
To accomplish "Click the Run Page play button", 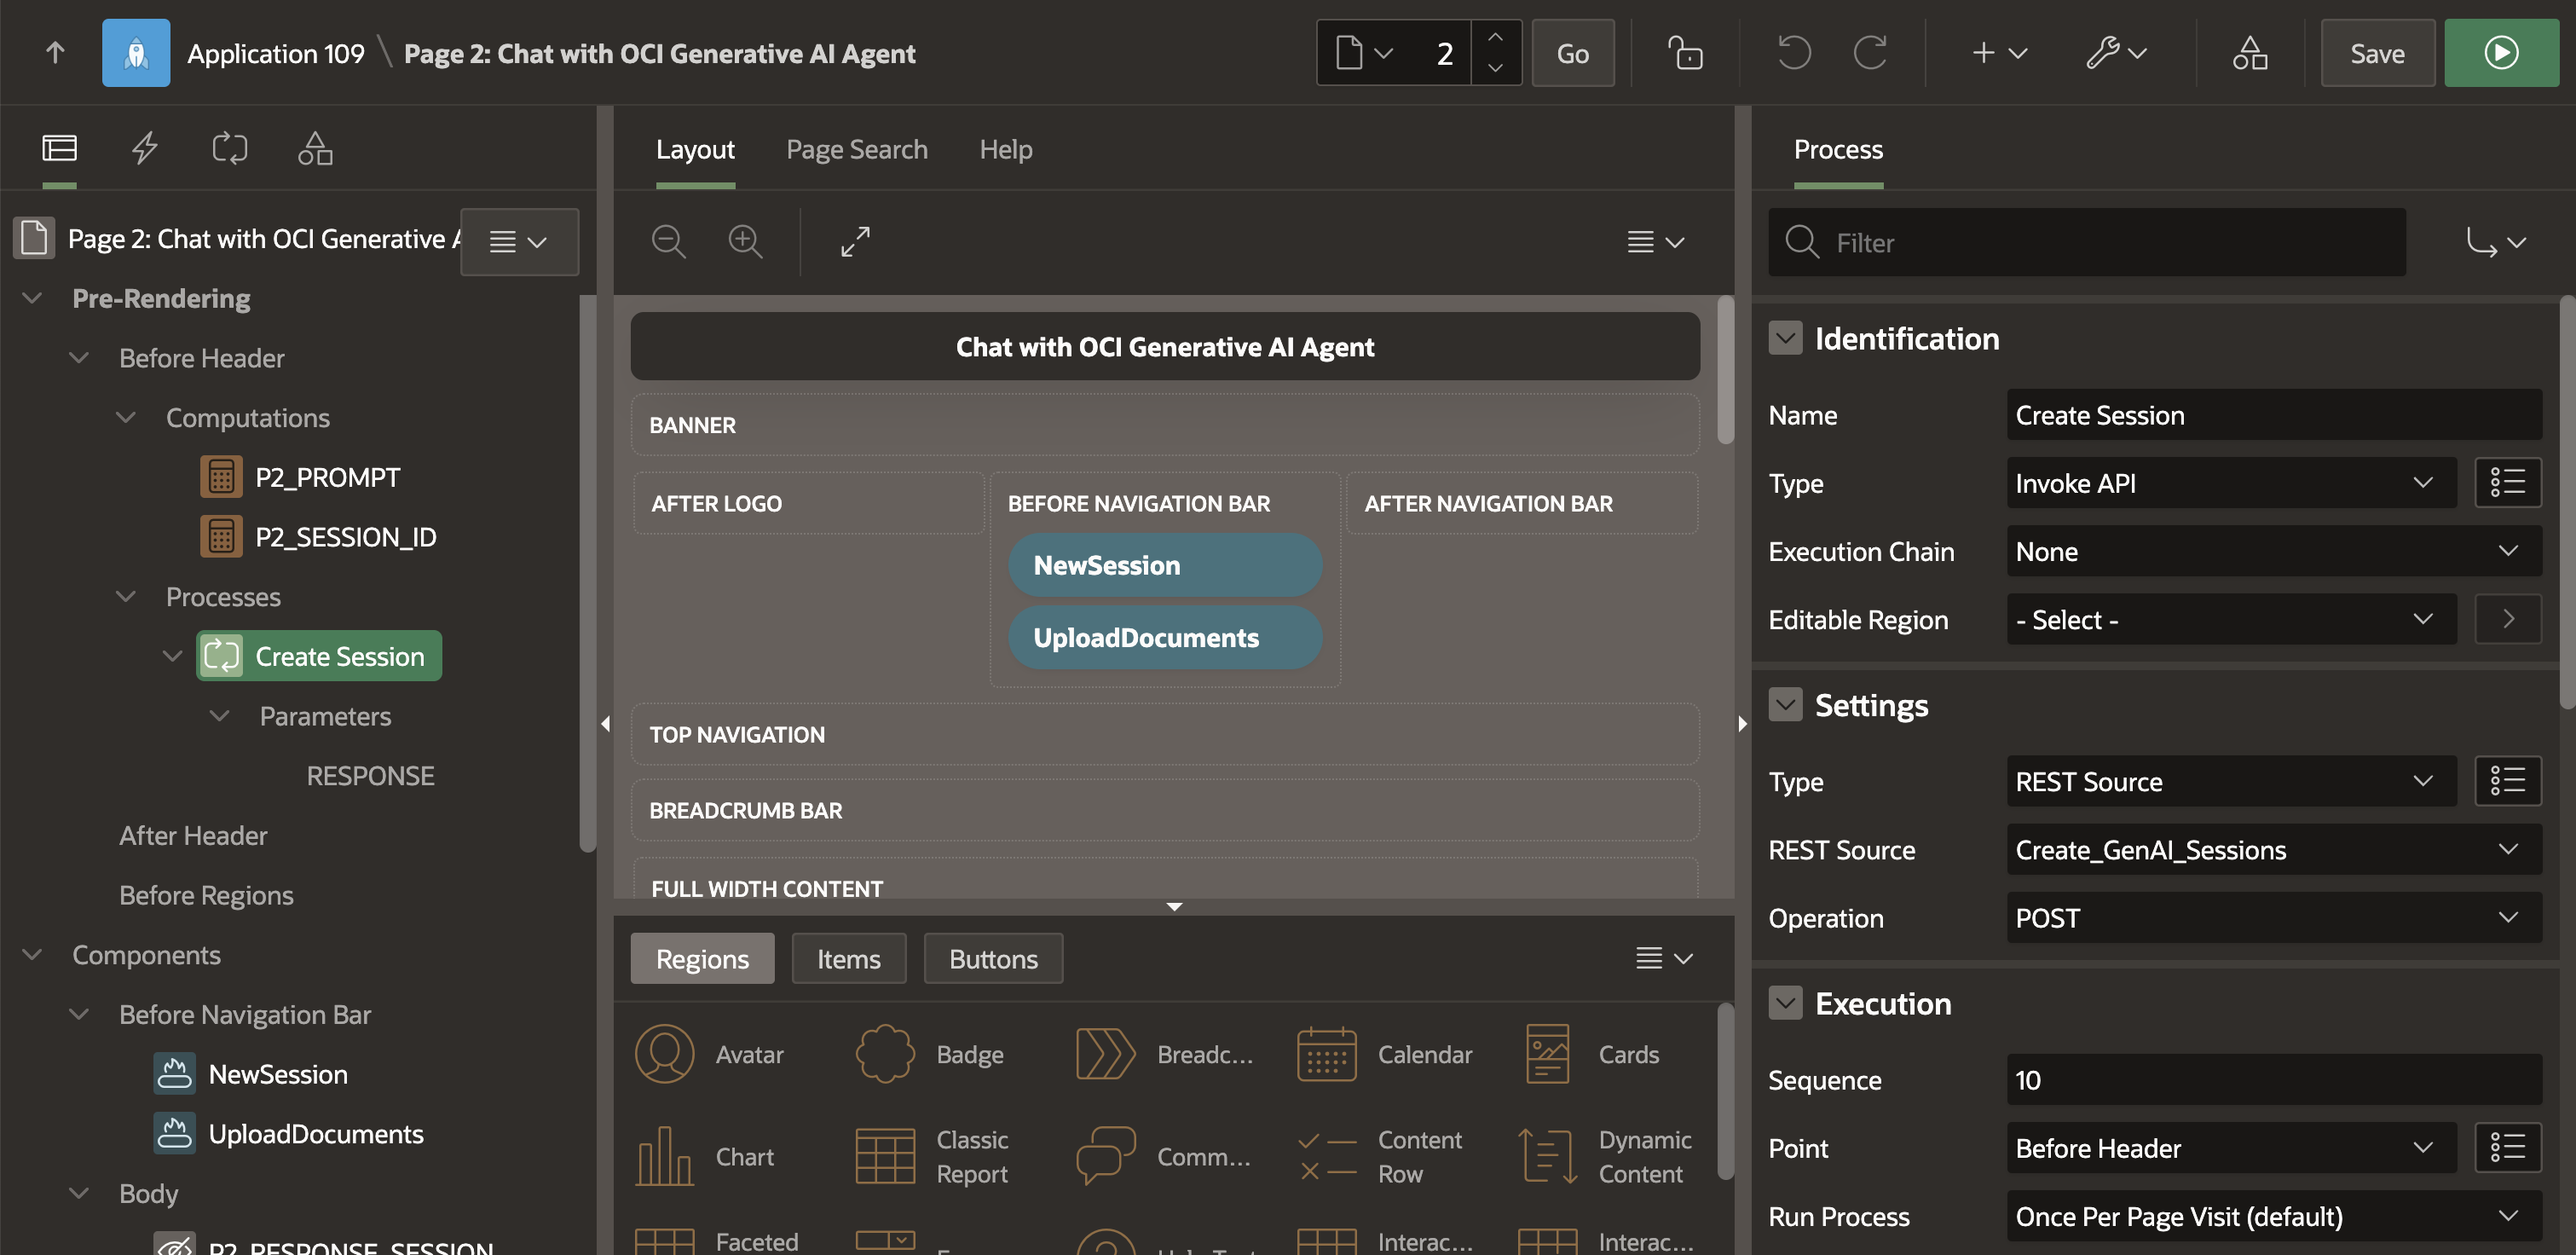I will tap(2500, 53).
